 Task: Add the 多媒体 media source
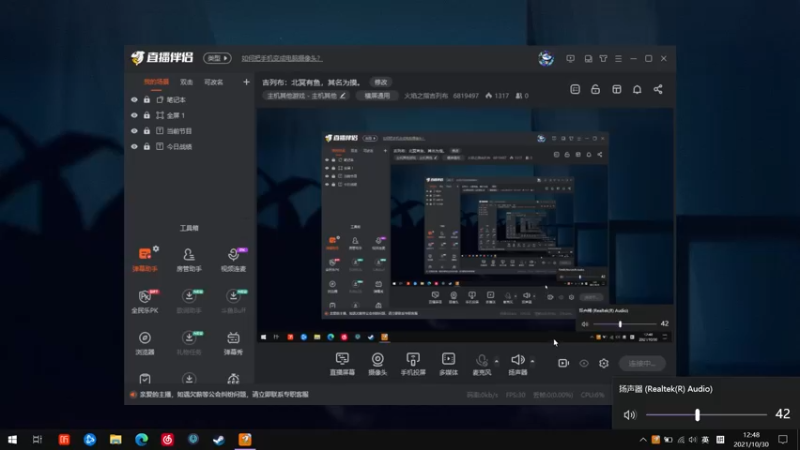click(x=448, y=364)
